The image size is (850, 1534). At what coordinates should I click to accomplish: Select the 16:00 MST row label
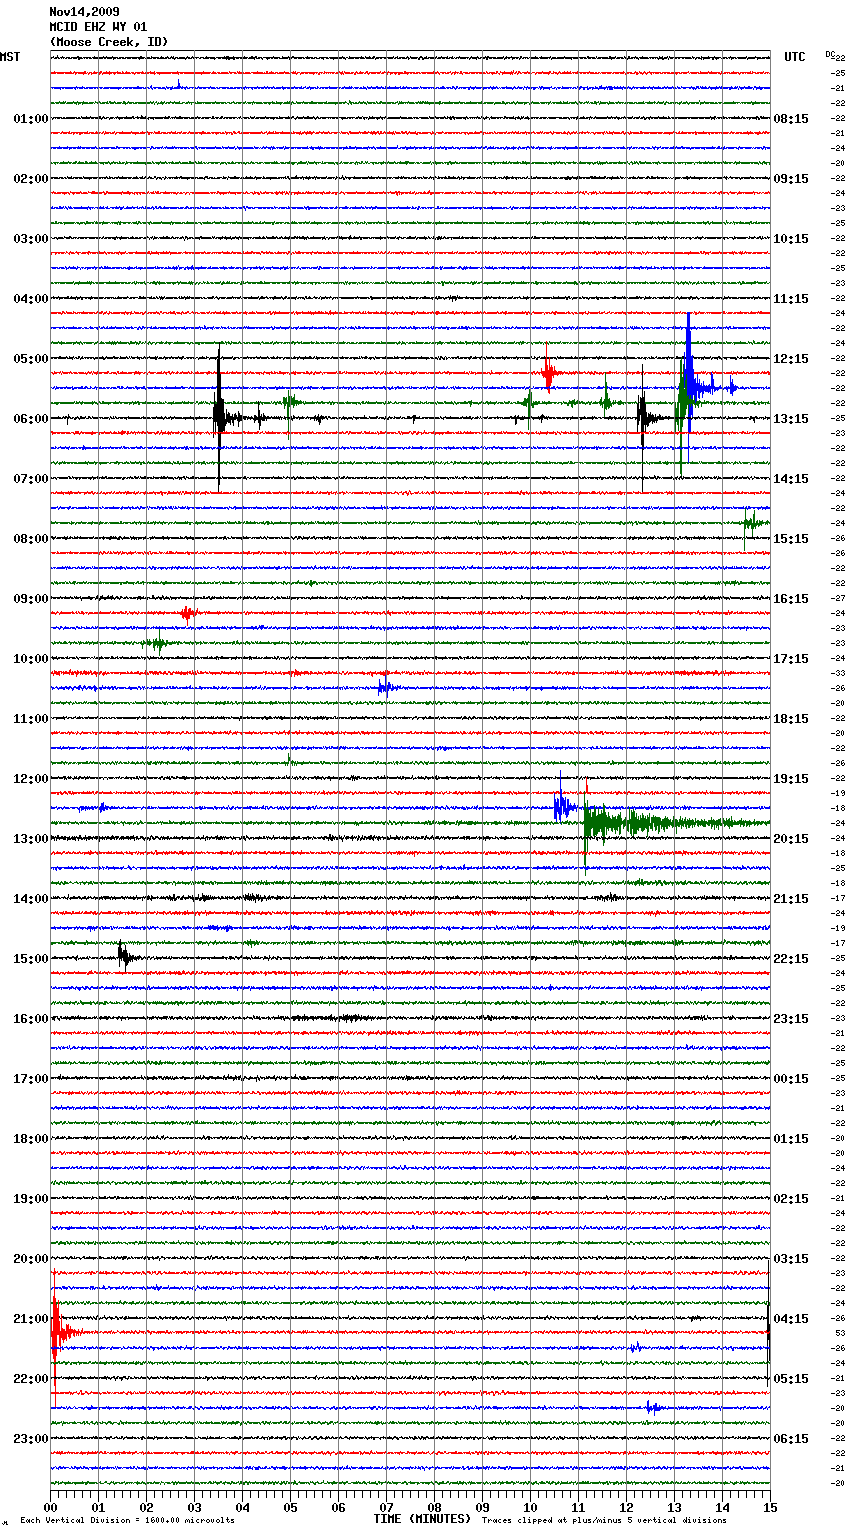[x=31, y=1019]
